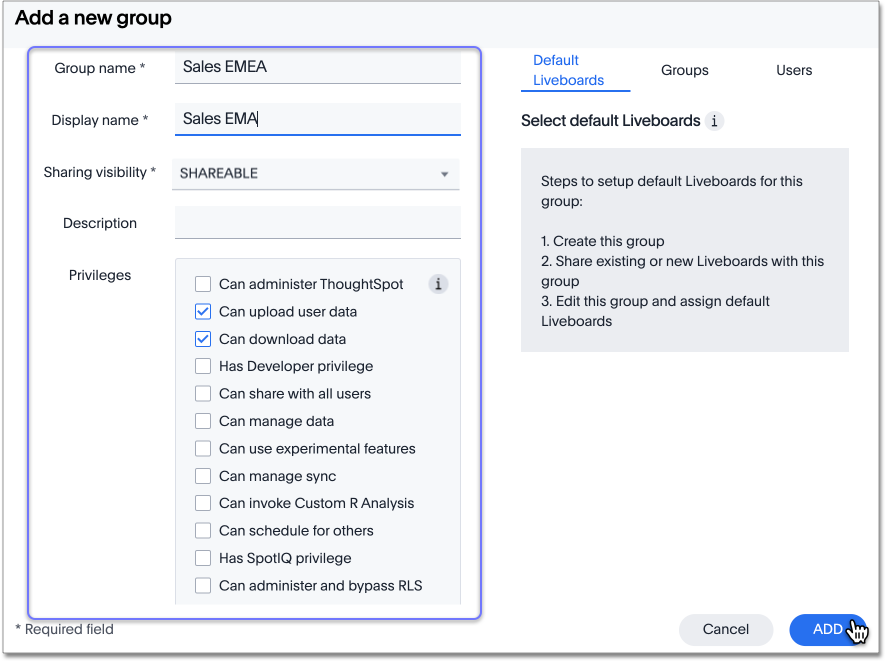Open info tooltip for Select default Liveboards
Screen dimensions: 886x662
714,120
